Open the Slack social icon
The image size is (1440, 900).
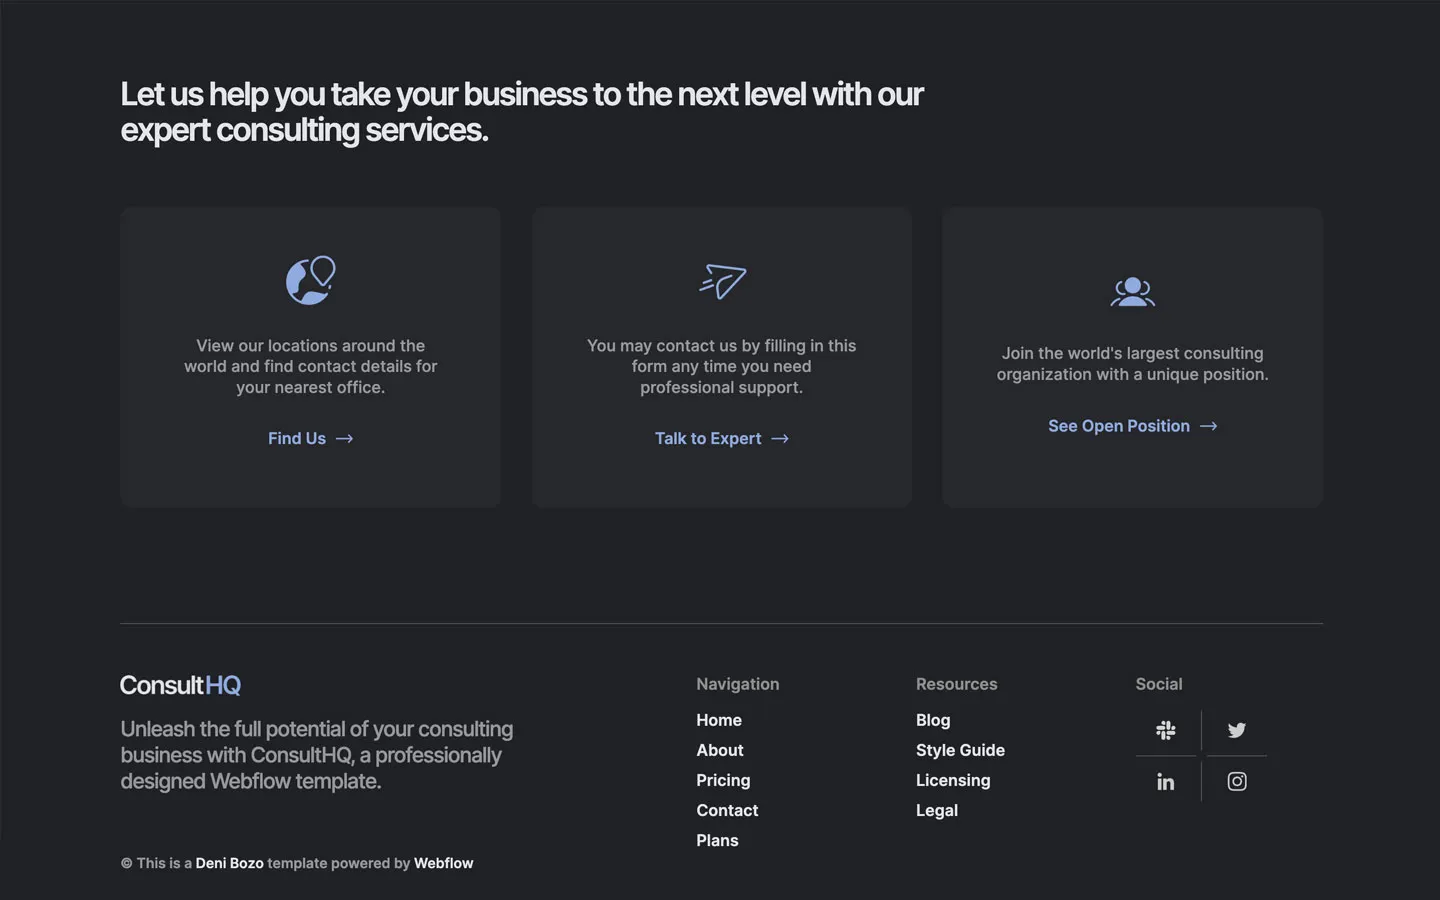click(1166, 730)
